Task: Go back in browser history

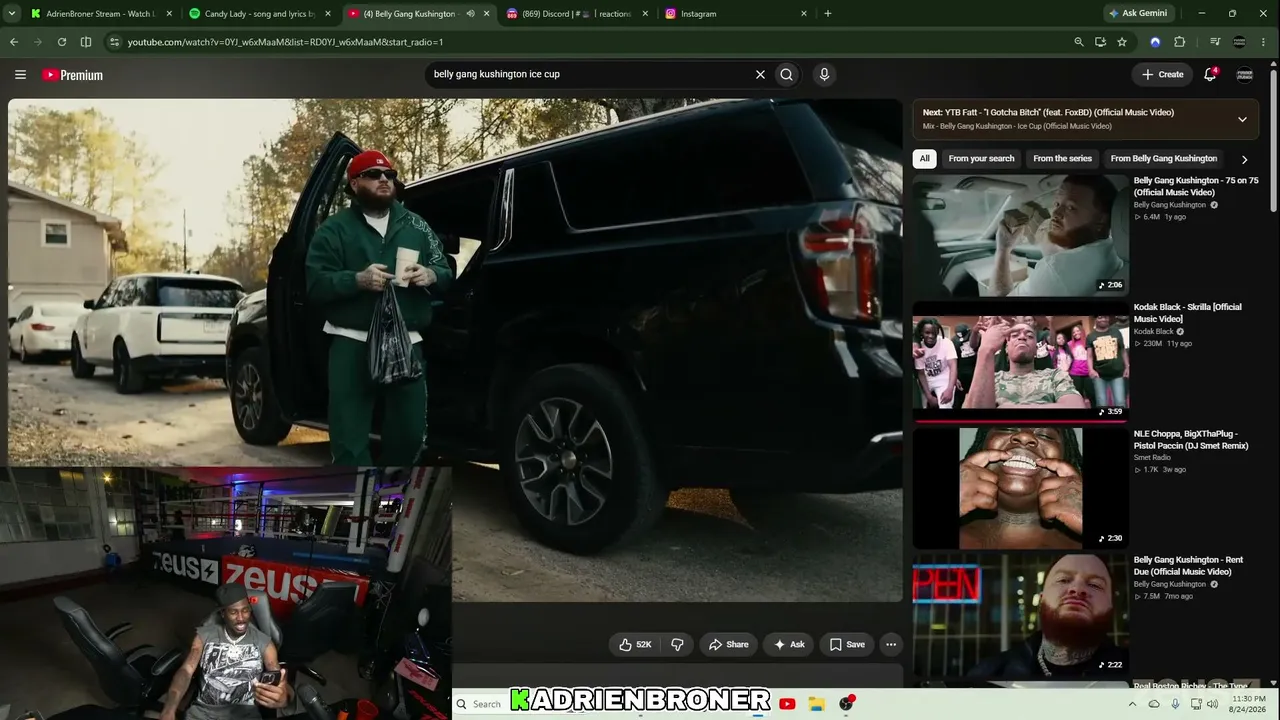Action: pos(14,42)
